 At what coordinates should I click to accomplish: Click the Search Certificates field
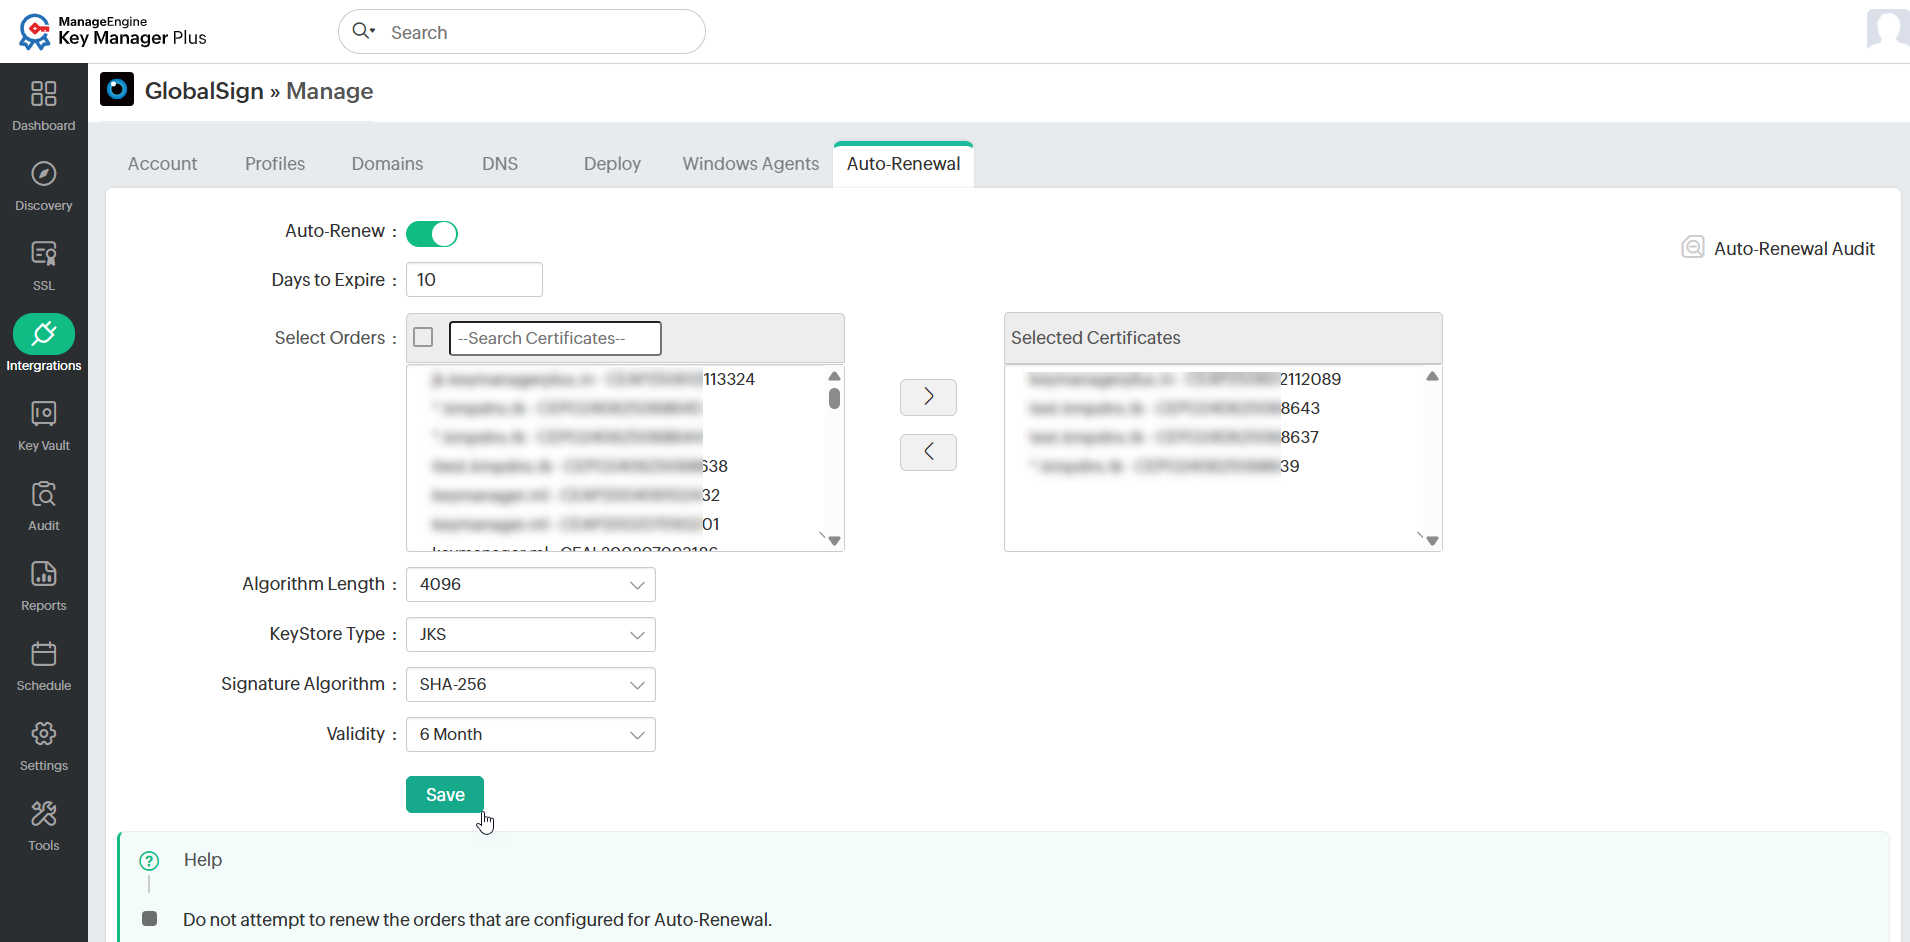click(555, 338)
